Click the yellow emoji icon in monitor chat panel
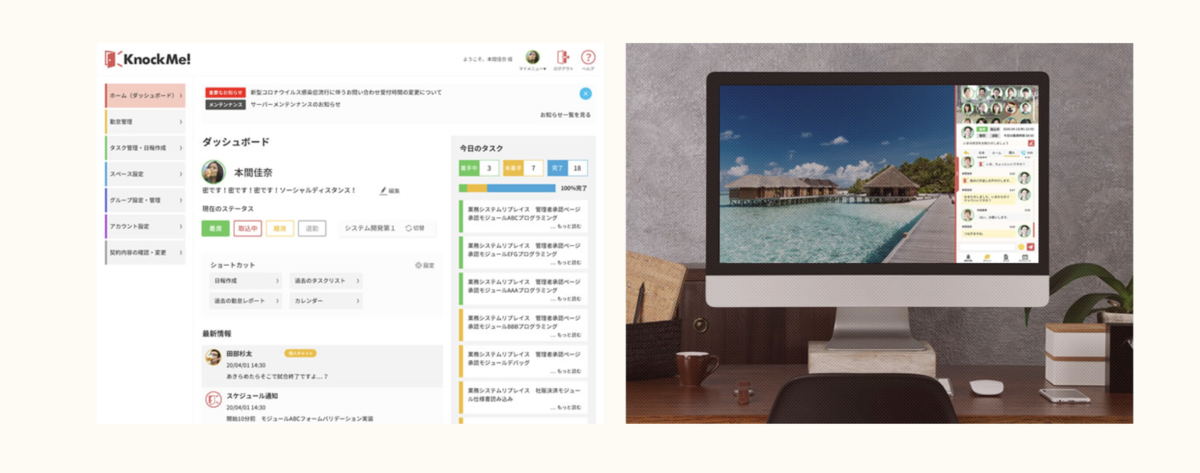1200x473 pixels. (1019, 246)
